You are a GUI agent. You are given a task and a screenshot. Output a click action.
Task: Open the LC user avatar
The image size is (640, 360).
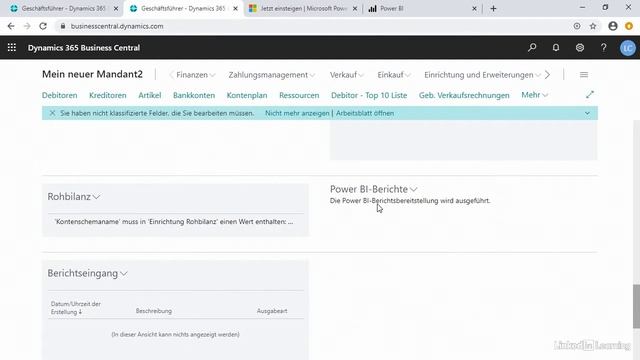click(628, 48)
